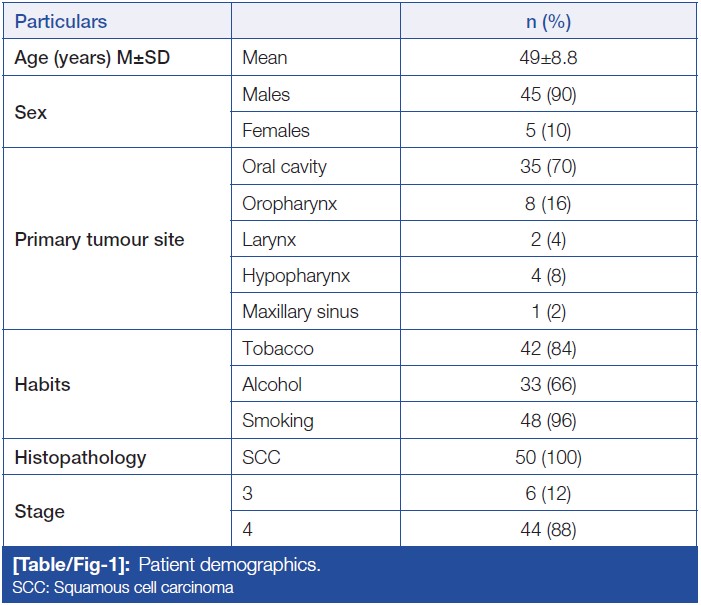Click the Stage 4 value 44 (88)
Viewport: 701px width, 605px height.
[x=548, y=530]
